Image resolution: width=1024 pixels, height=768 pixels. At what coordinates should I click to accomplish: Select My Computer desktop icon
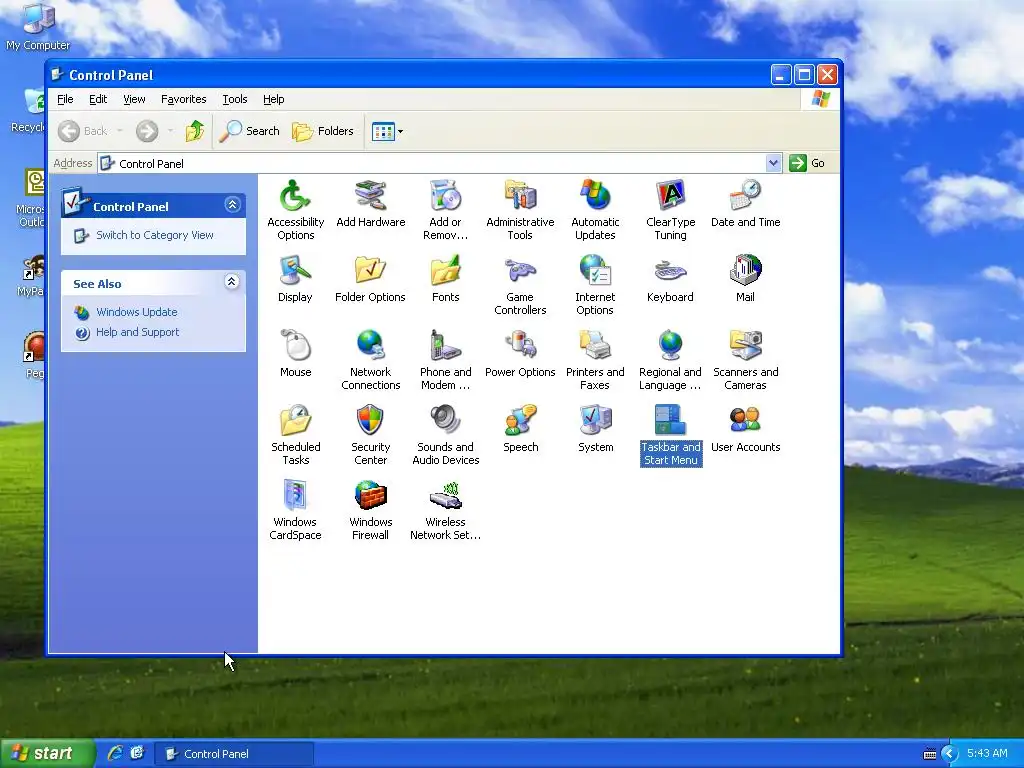pos(38,27)
